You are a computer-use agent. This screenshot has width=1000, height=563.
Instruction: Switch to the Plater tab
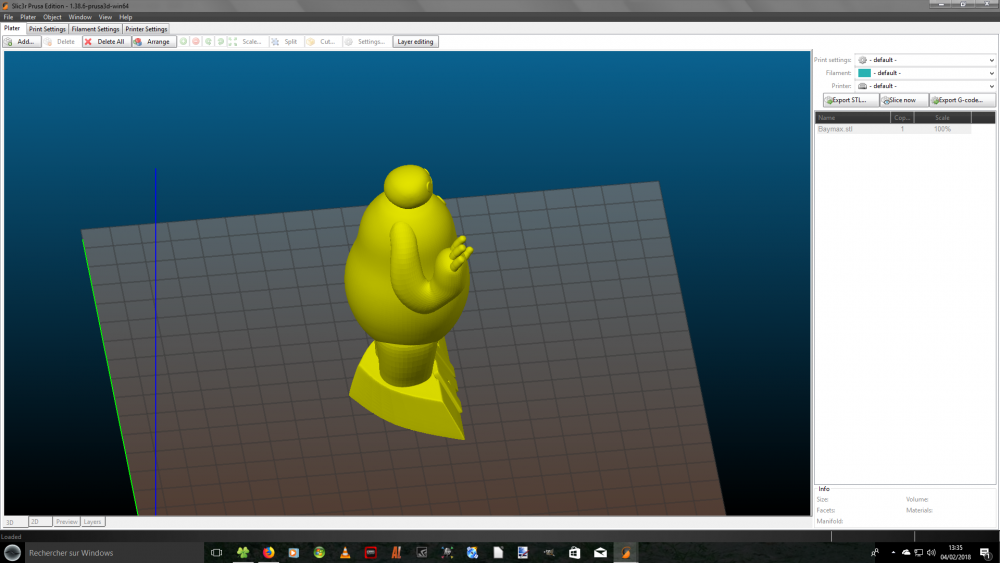coord(12,29)
